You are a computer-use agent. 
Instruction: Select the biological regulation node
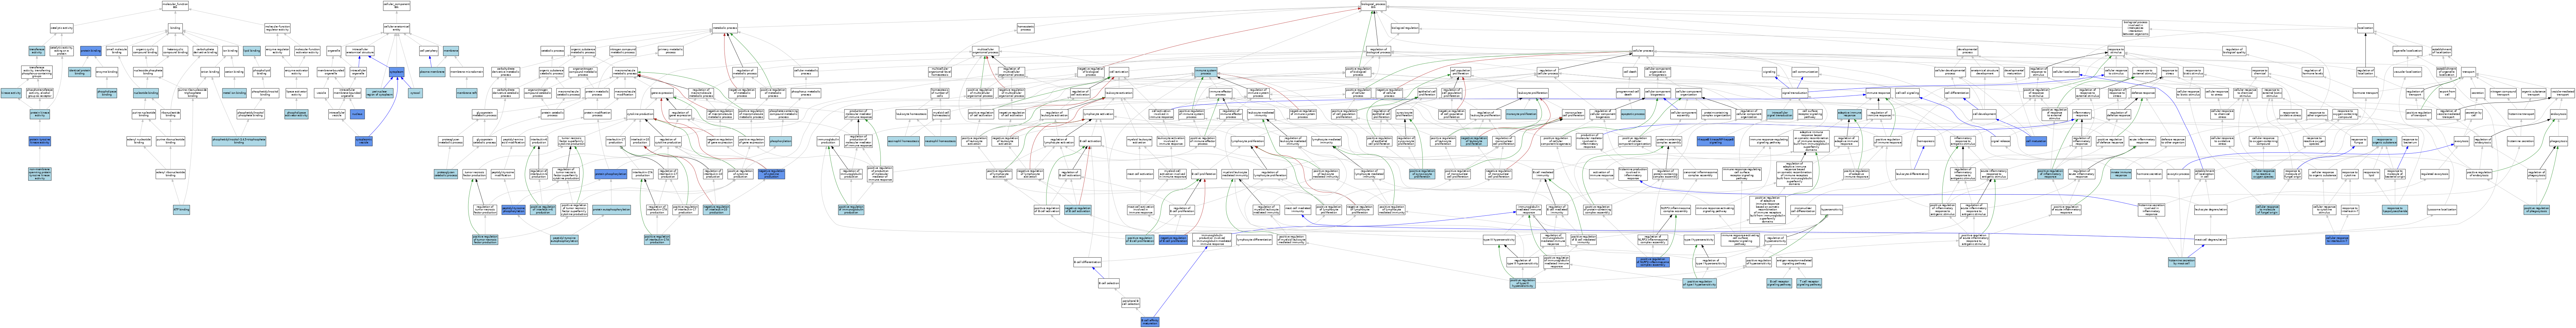coord(1405,28)
